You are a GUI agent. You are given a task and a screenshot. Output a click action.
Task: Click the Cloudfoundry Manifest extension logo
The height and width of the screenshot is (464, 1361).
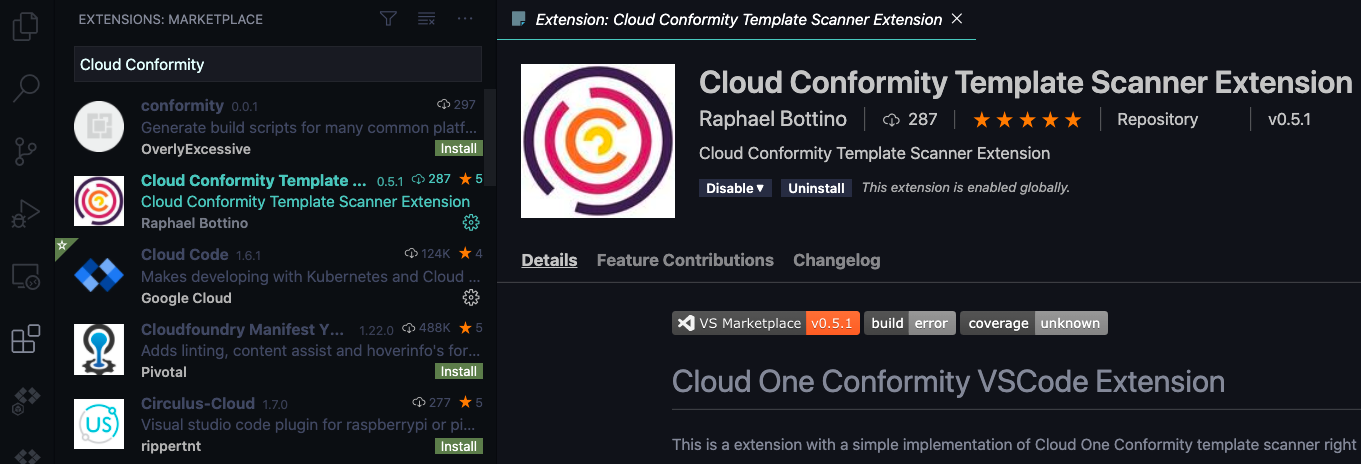(99, 349)
